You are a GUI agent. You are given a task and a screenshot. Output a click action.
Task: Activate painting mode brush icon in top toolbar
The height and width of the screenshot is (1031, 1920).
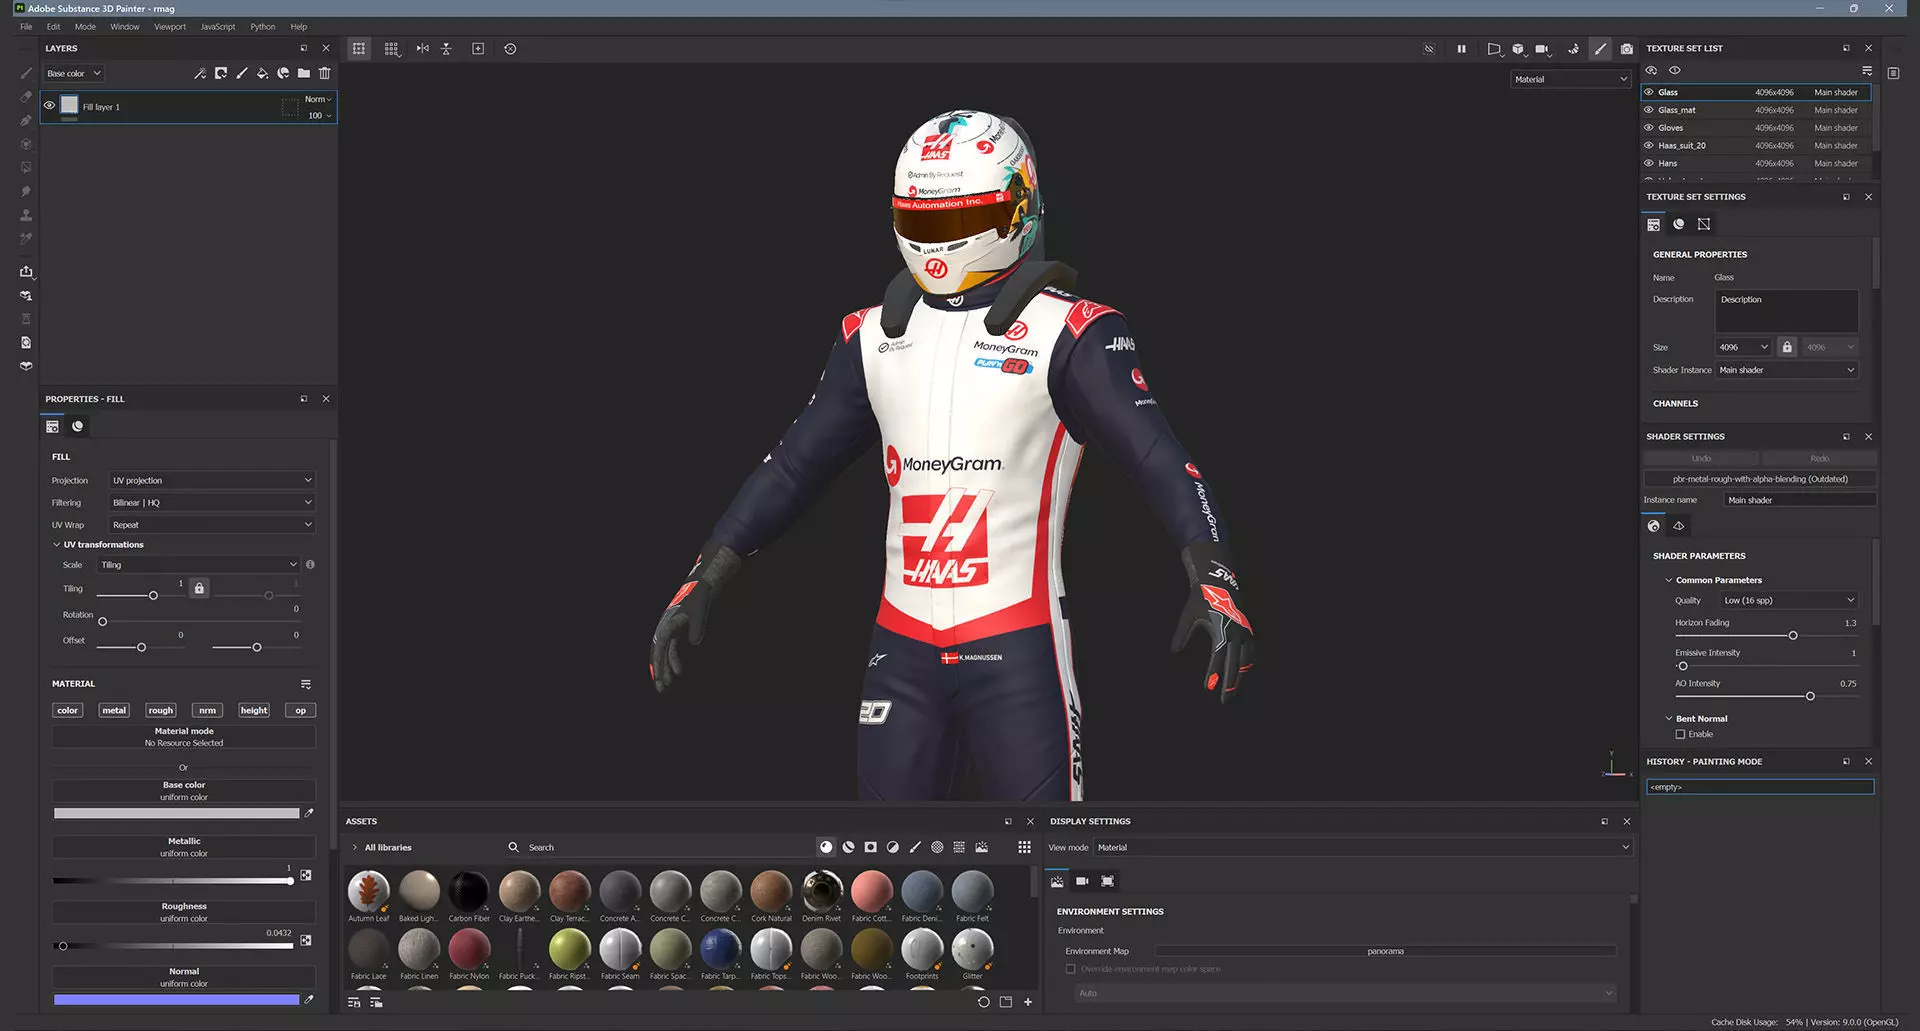(1600, 48)
